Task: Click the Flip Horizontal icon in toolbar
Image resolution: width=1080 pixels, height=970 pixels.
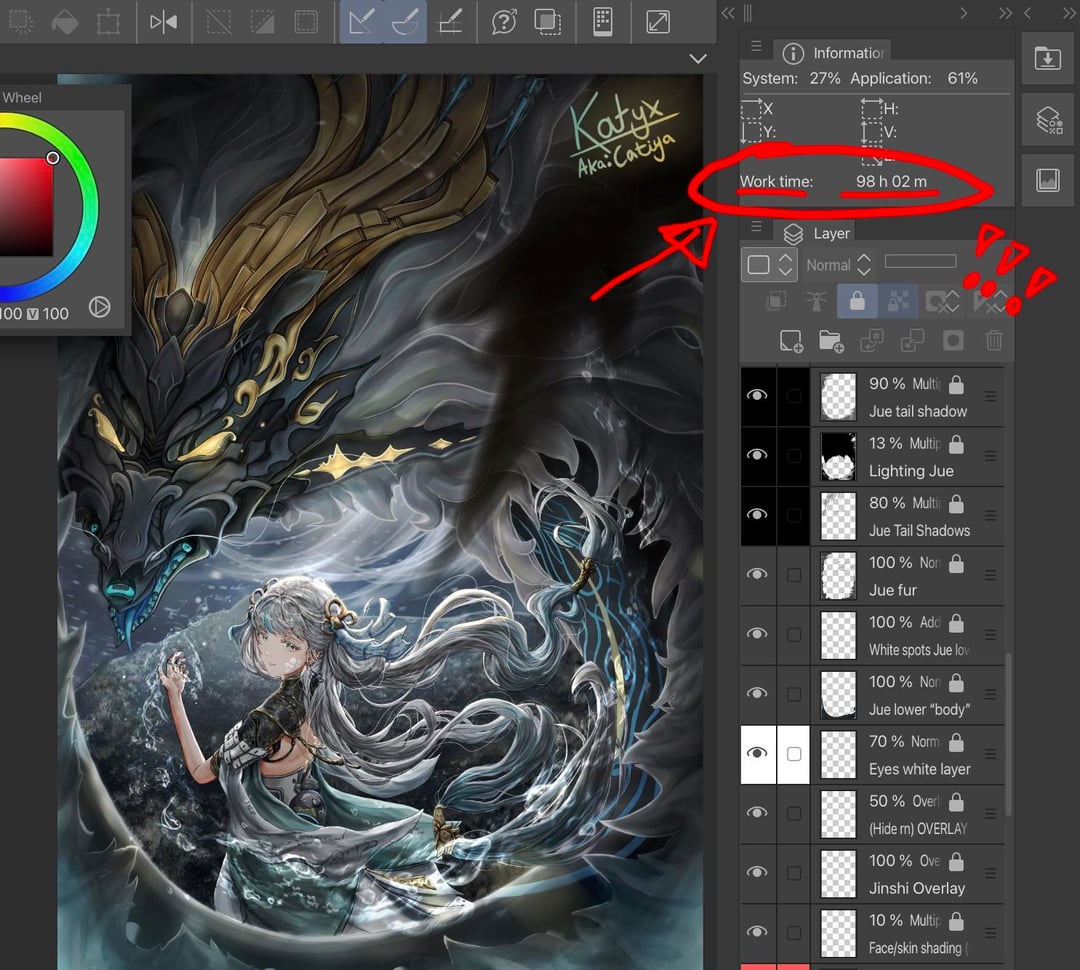Action: (163, 22)
